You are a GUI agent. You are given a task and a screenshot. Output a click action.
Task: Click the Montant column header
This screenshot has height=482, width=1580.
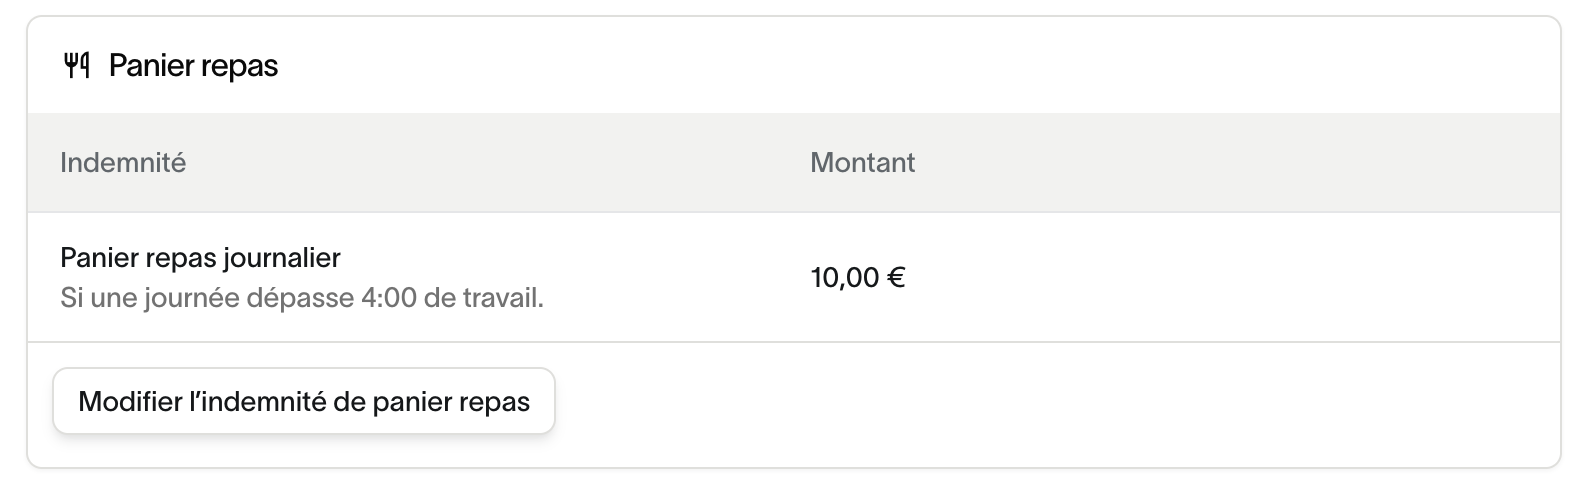pyautogui.click(x=862, y=162)
